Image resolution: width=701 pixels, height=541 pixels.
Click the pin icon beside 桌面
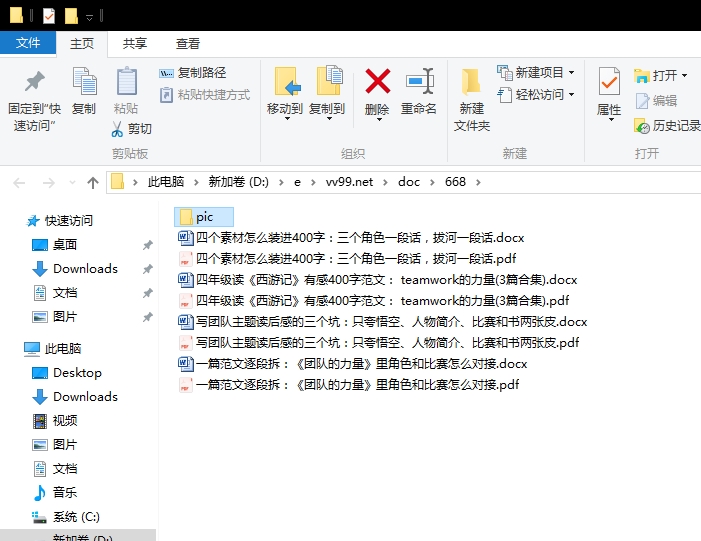[x=148, y=245]
